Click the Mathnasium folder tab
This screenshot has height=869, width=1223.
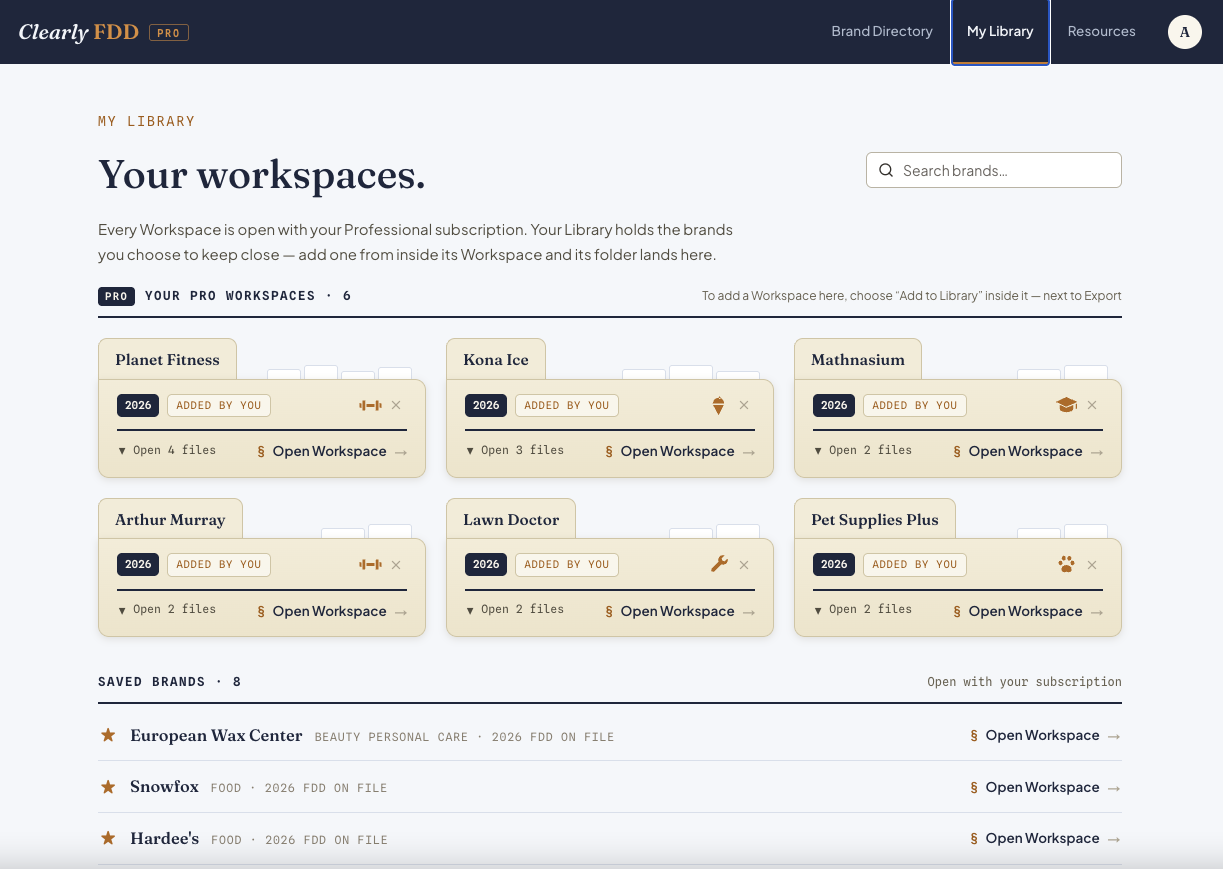[858, 359]
